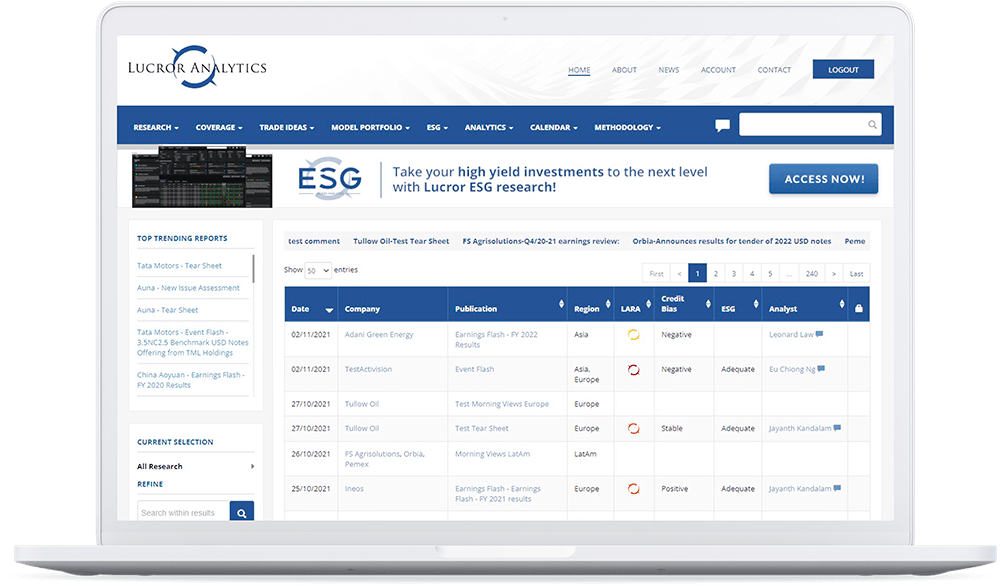Image resolution: width=1000 pixels, height=586 pixels.
Task: Click the Lucror Analytics logo
Action: 197,67
